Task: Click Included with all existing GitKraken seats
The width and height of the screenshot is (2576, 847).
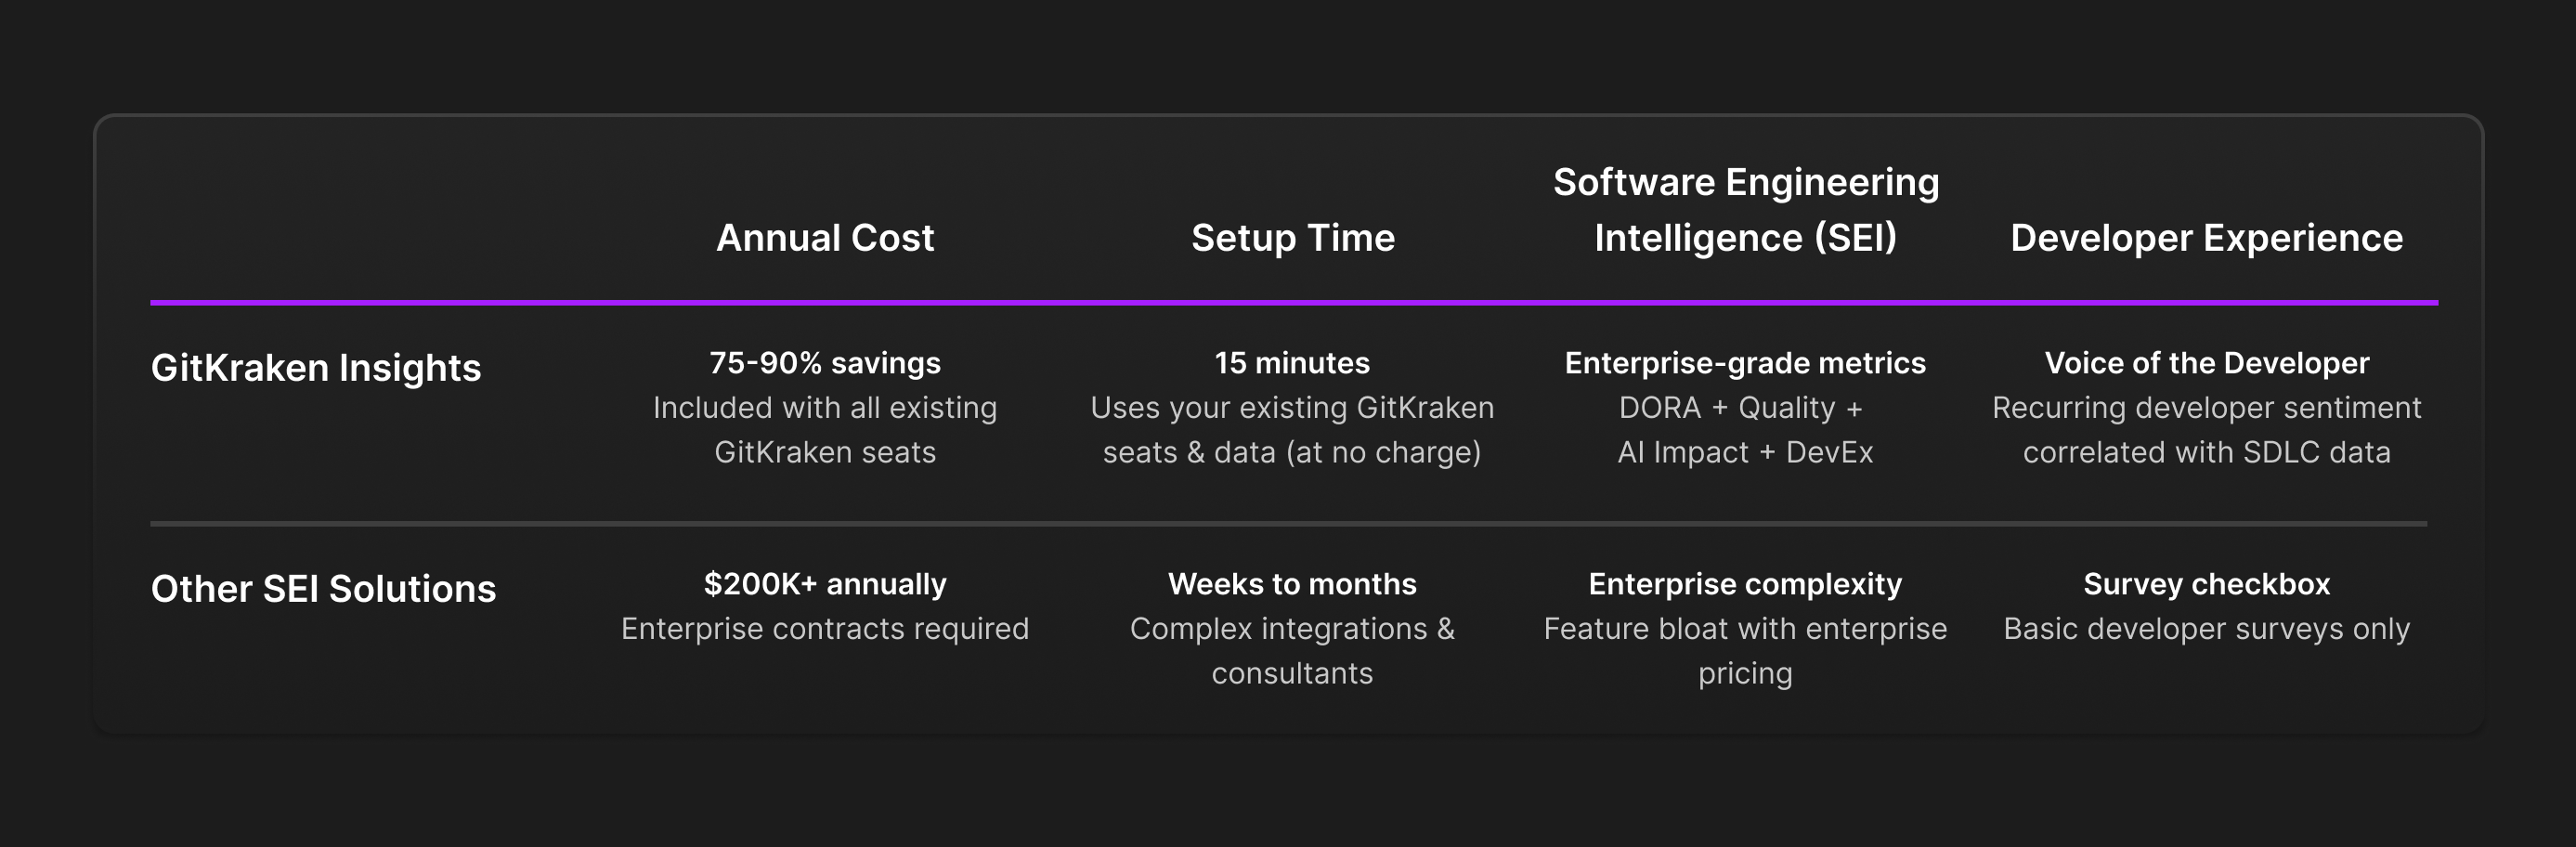Action: click(x=825, y=430)
